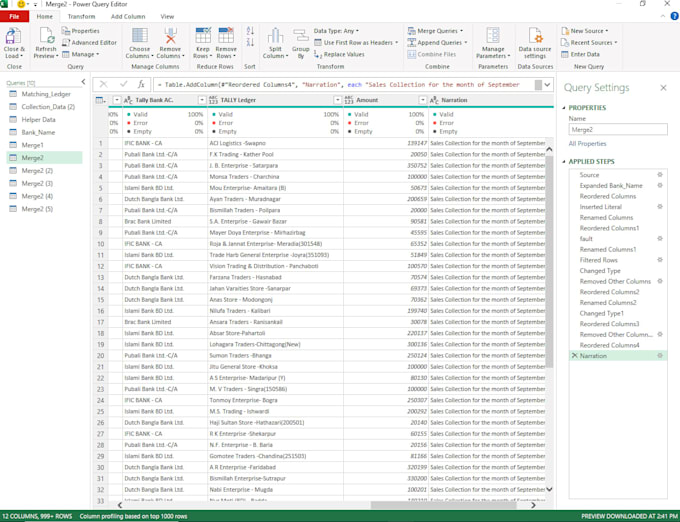Open Tally Bank AC. column filter dropdown

click(202, 100)
